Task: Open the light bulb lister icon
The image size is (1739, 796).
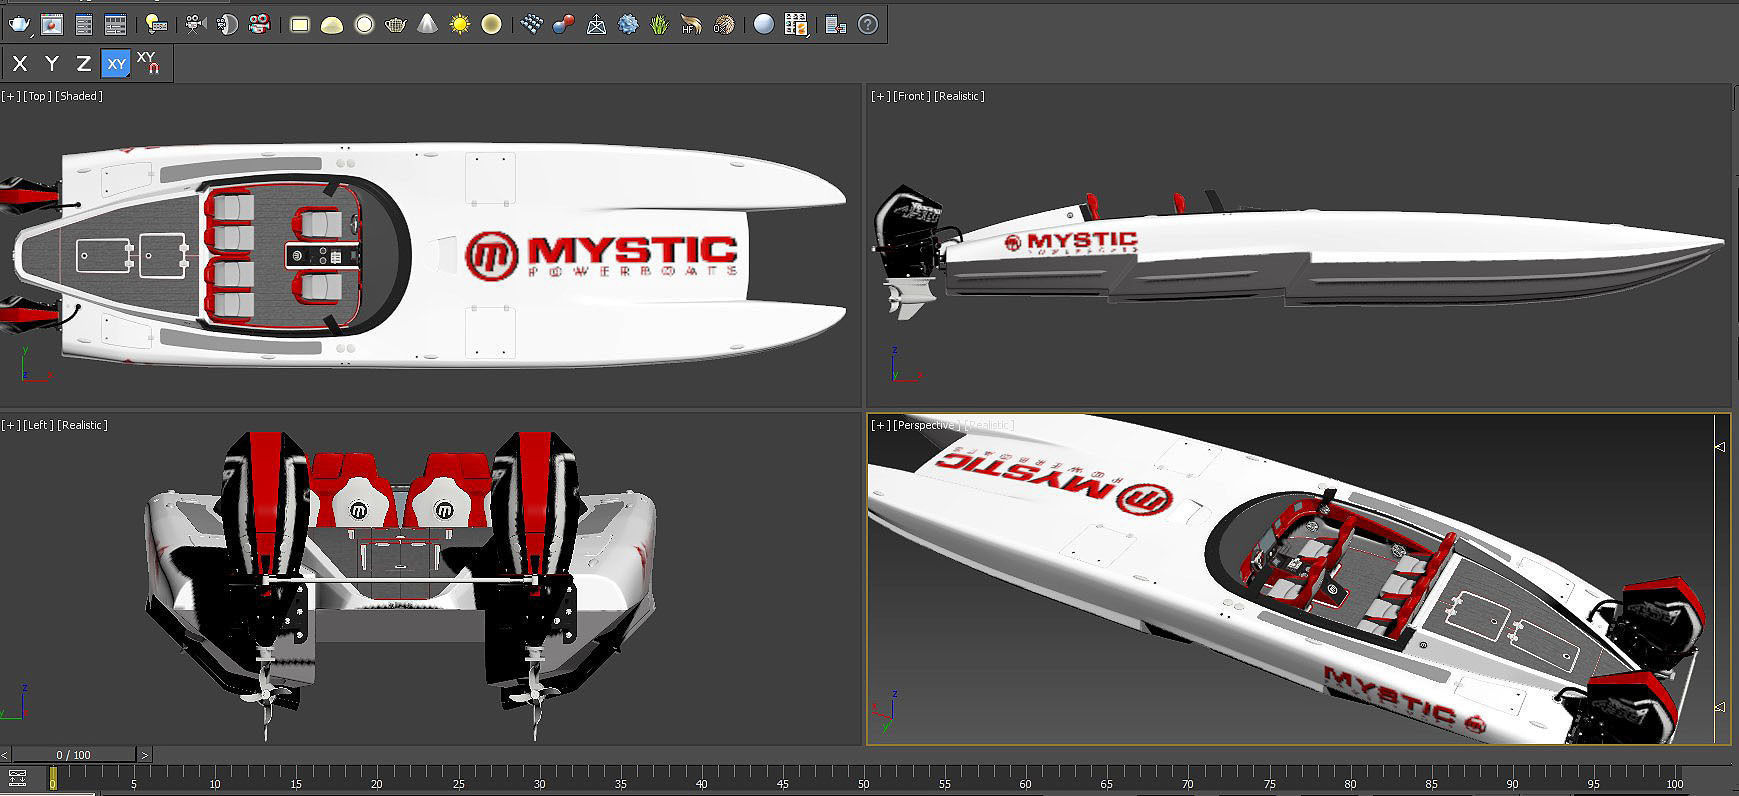Action: [156, 24]
